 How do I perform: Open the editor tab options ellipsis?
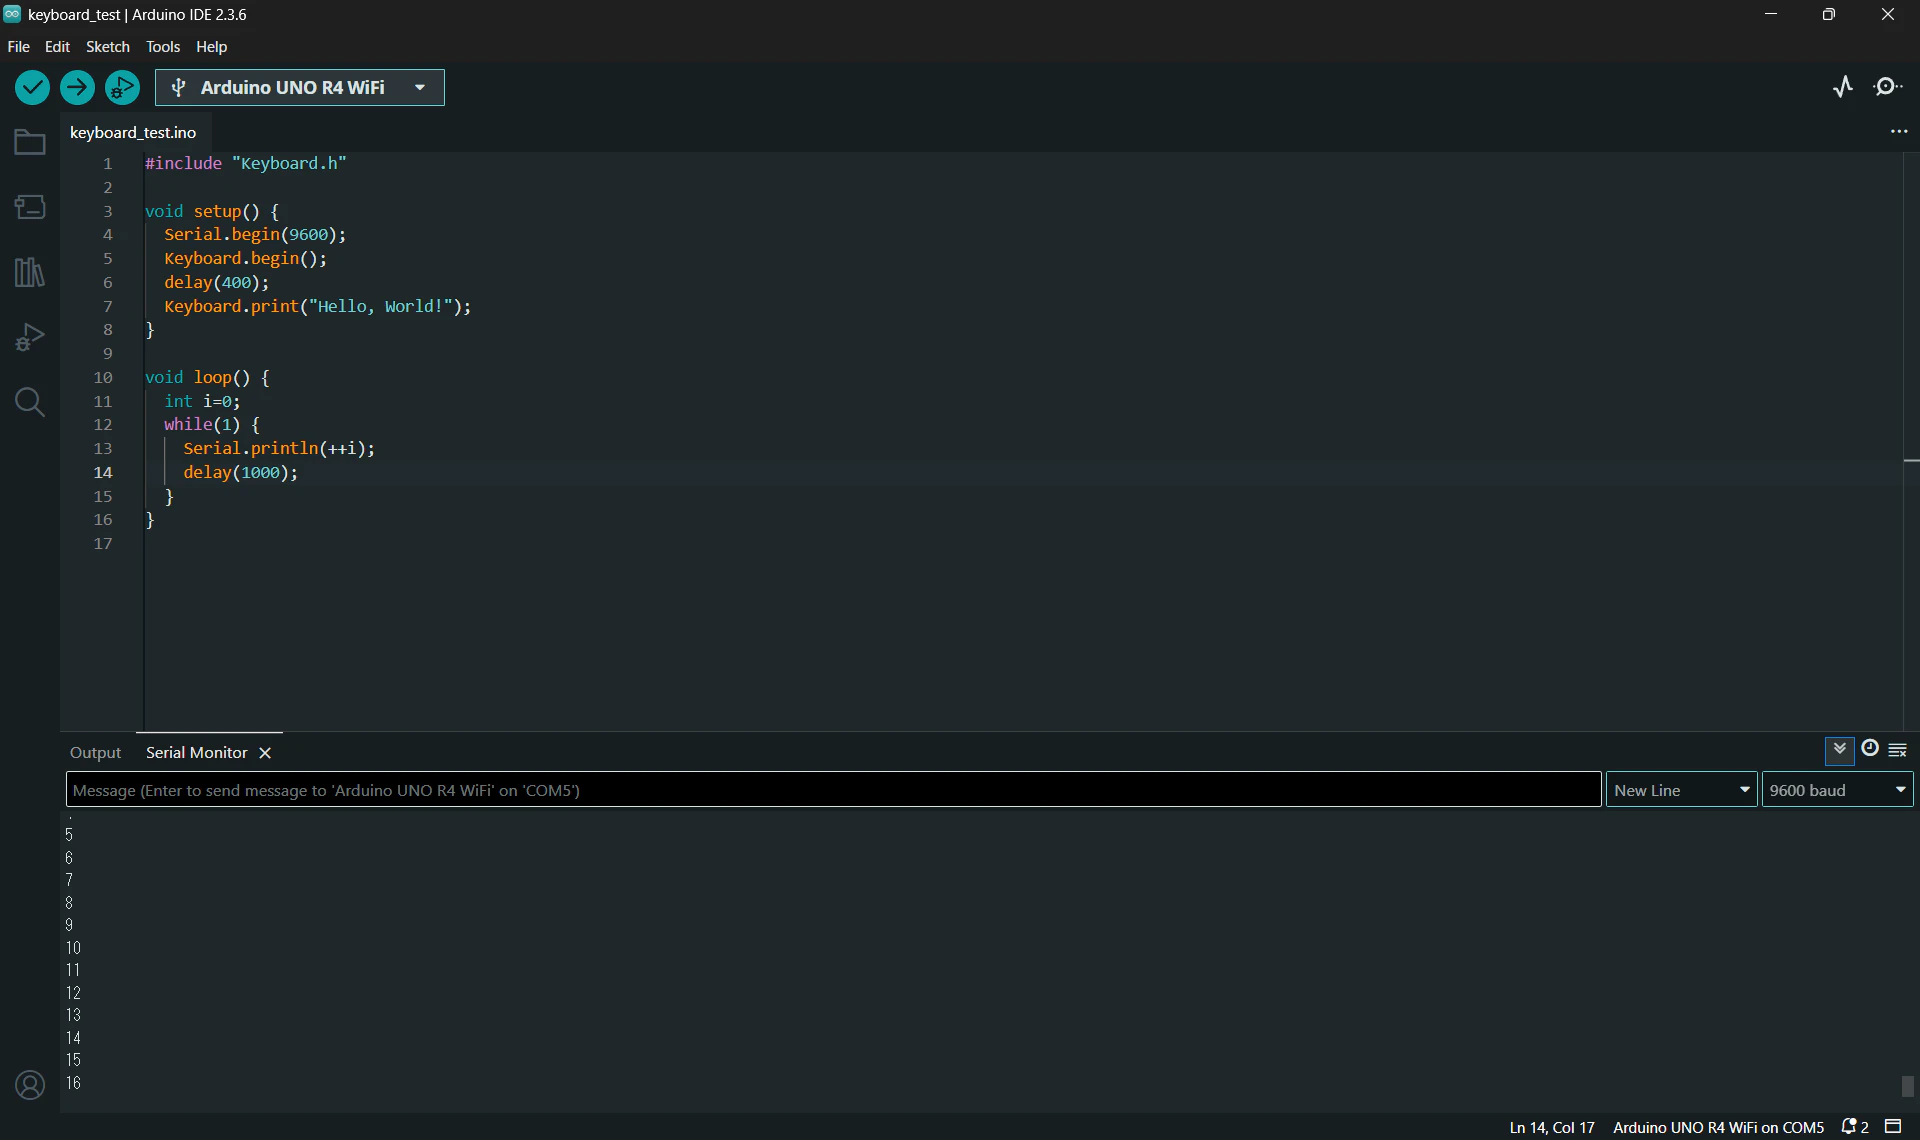click(x=1899, y=132)
